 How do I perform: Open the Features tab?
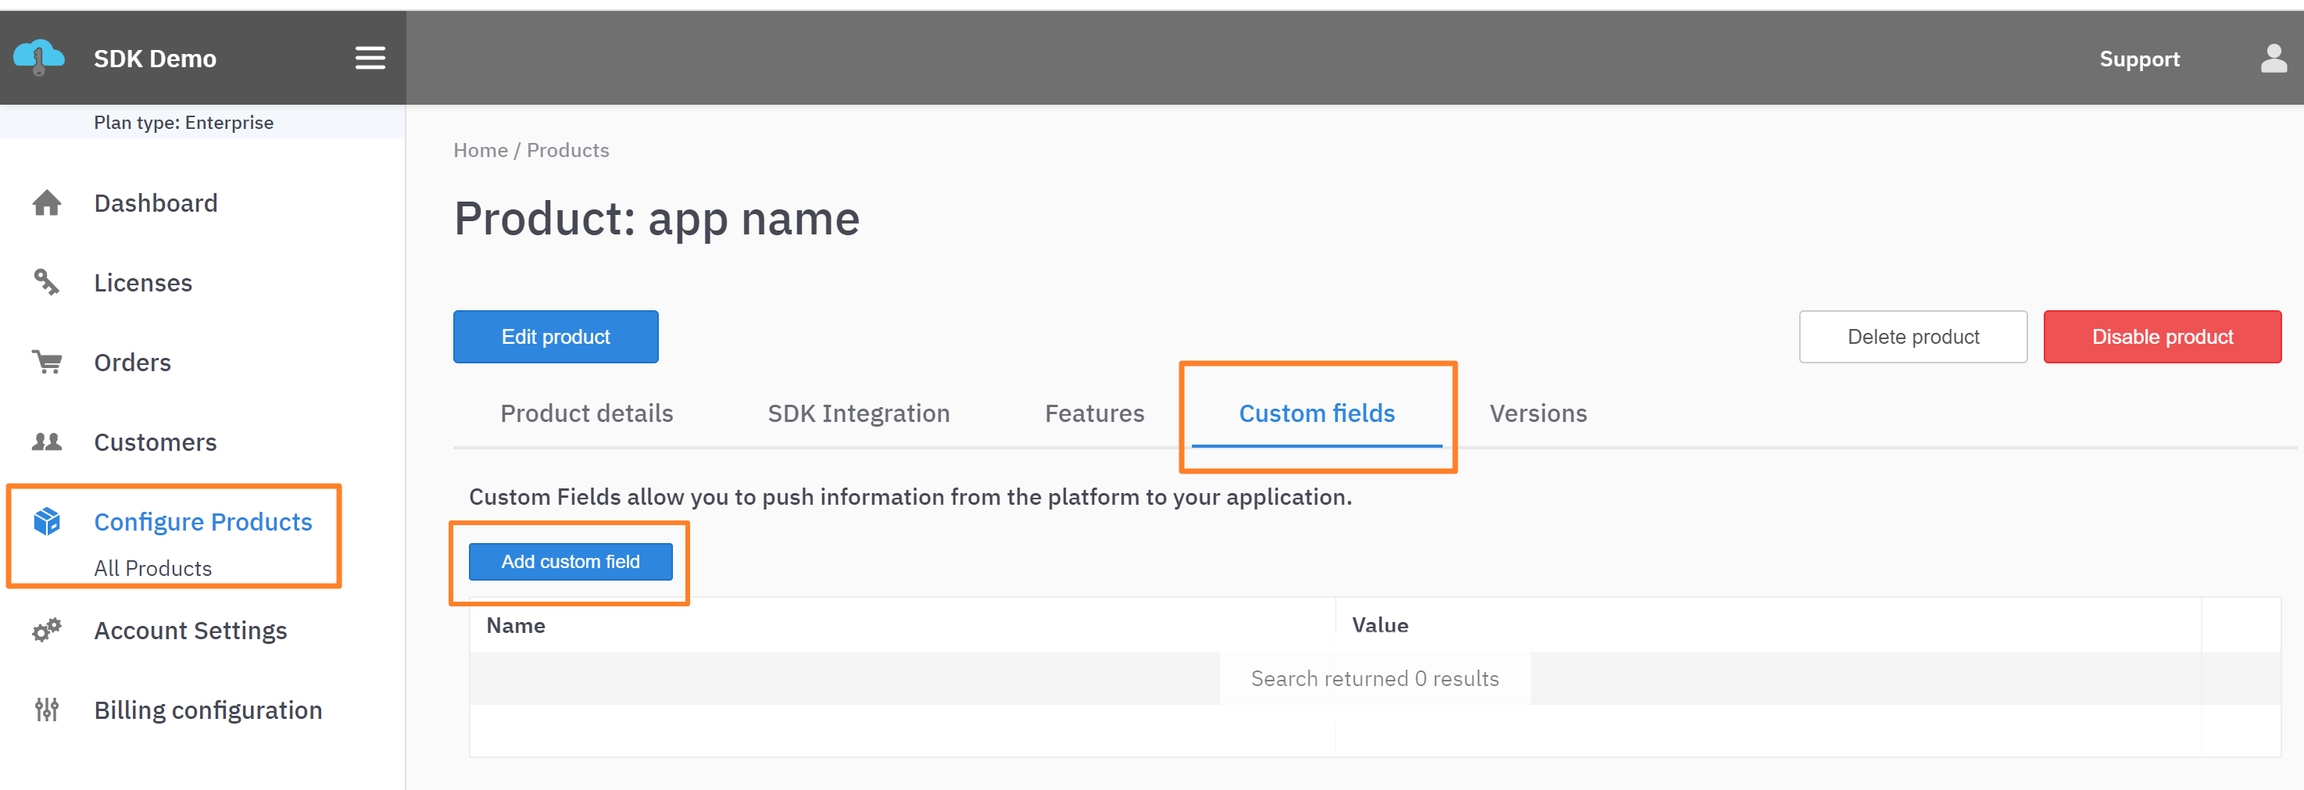[x=1094, y=413]
